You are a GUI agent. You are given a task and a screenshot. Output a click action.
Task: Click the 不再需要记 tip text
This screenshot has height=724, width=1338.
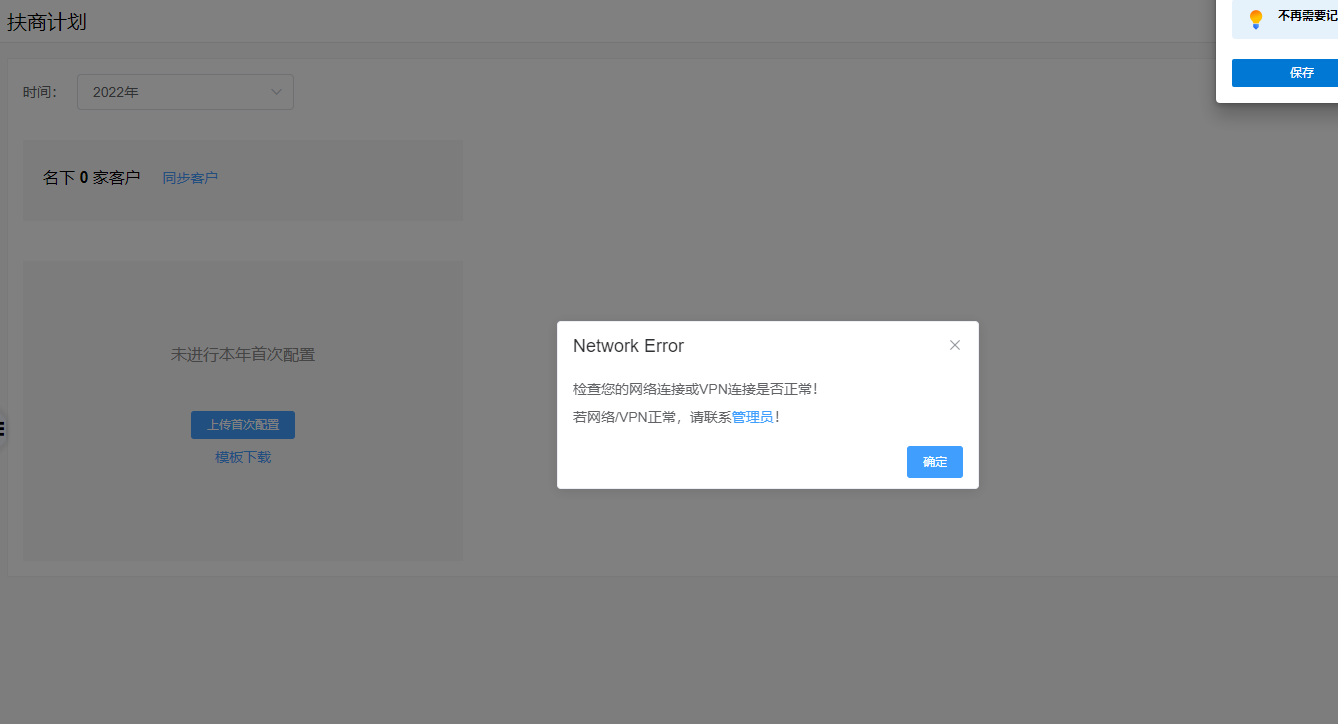pyautogui.click(x=1307, y=16)
